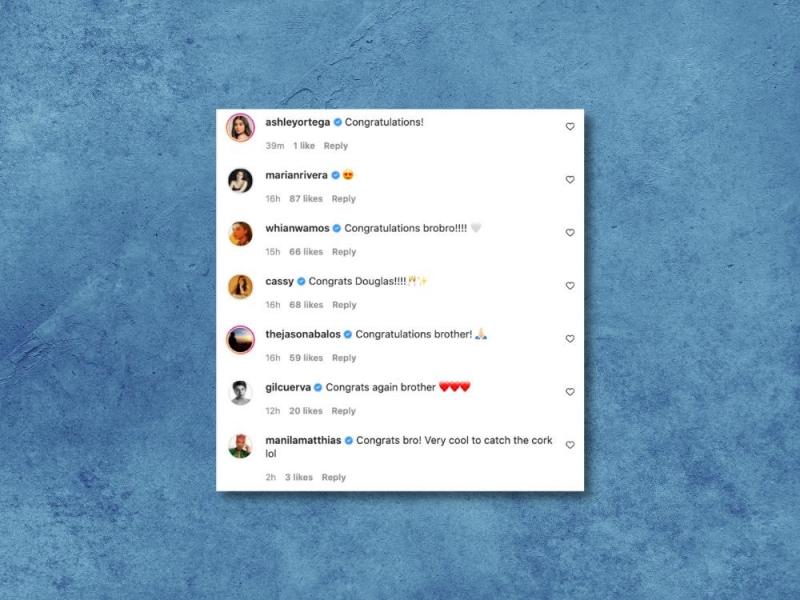This screenshot has width=800, height=600.
Task: Like whianwamos's Congratulations brobro comment
Action: pyautogui.click(x=570, y=233)
